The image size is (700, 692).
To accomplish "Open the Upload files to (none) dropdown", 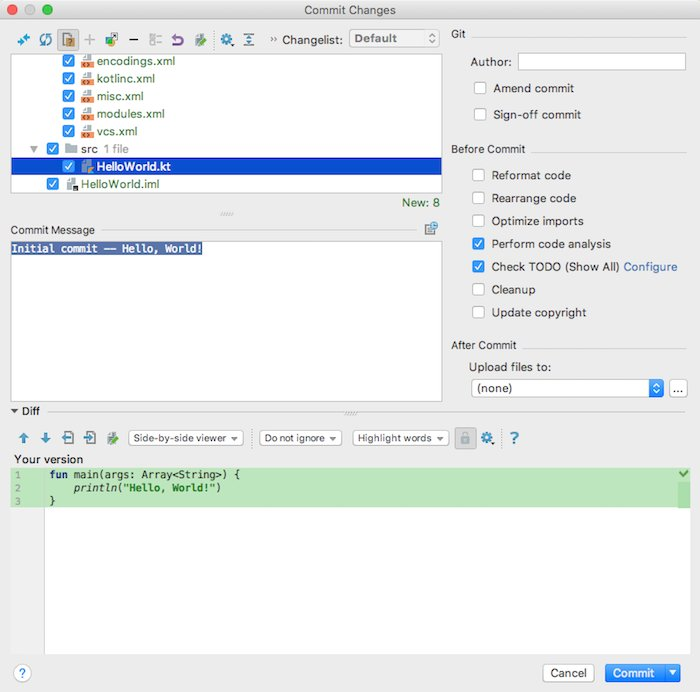I will [x=567, y=388].
